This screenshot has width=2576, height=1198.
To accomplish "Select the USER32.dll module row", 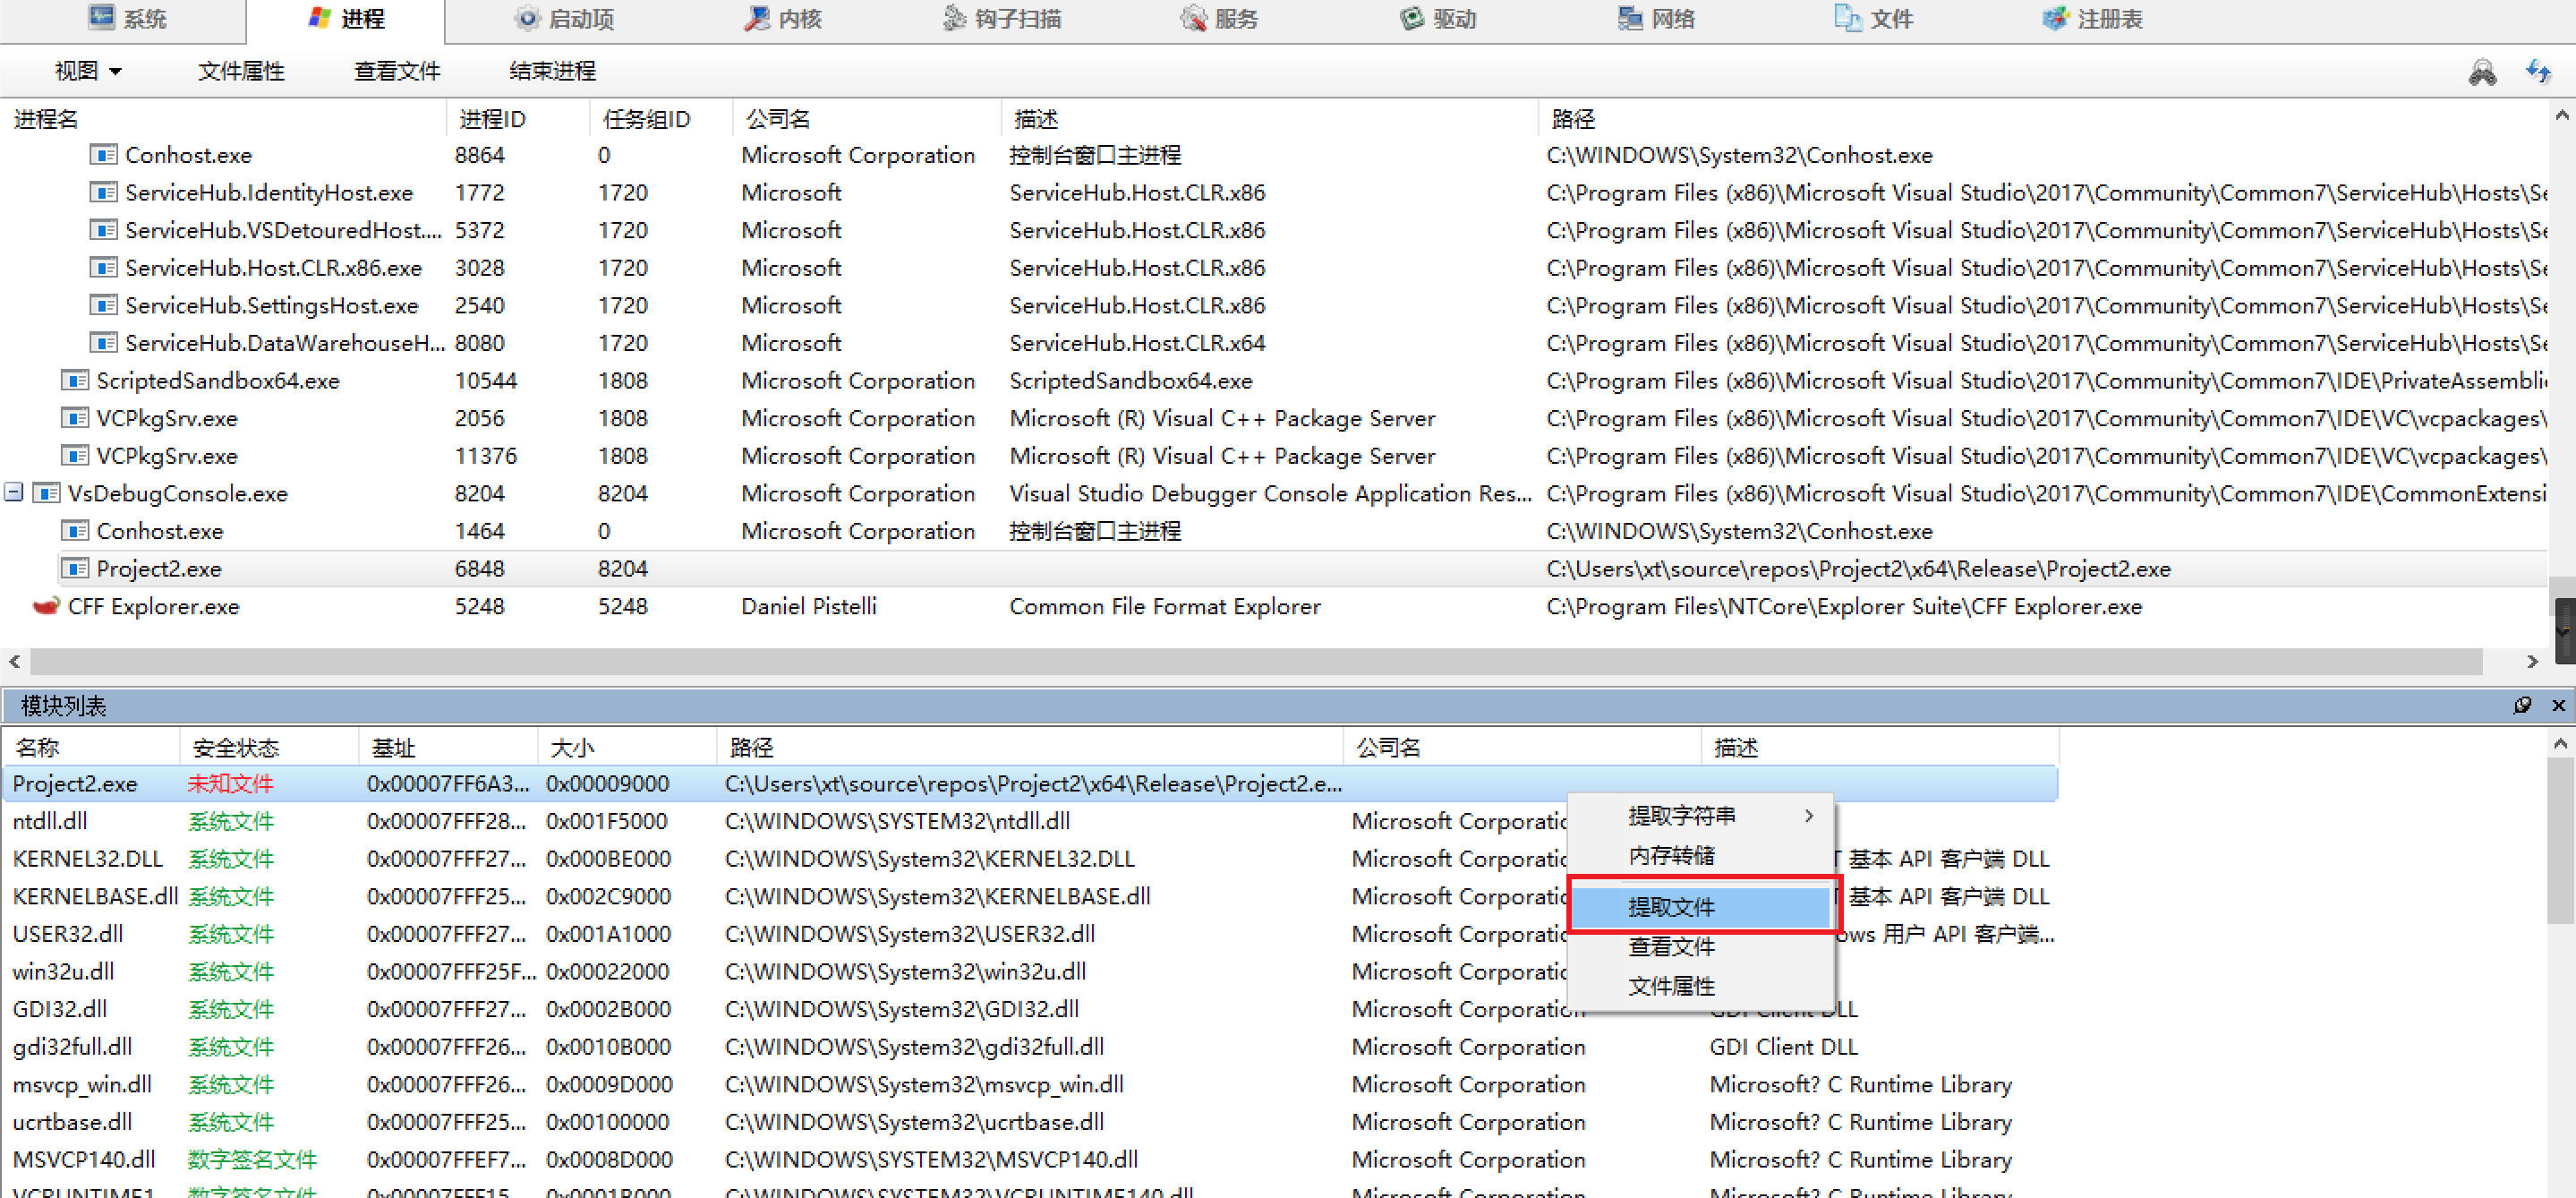I will point(1030,934).
